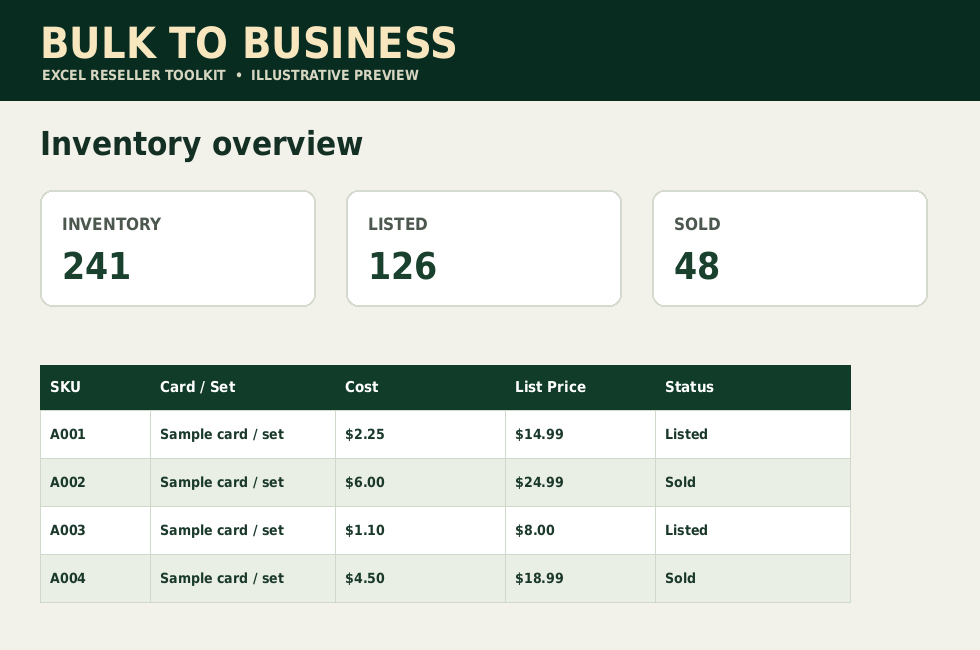Select the A002 SKU cell
This screenshot has height=650, width=980.
coord(95,482)
